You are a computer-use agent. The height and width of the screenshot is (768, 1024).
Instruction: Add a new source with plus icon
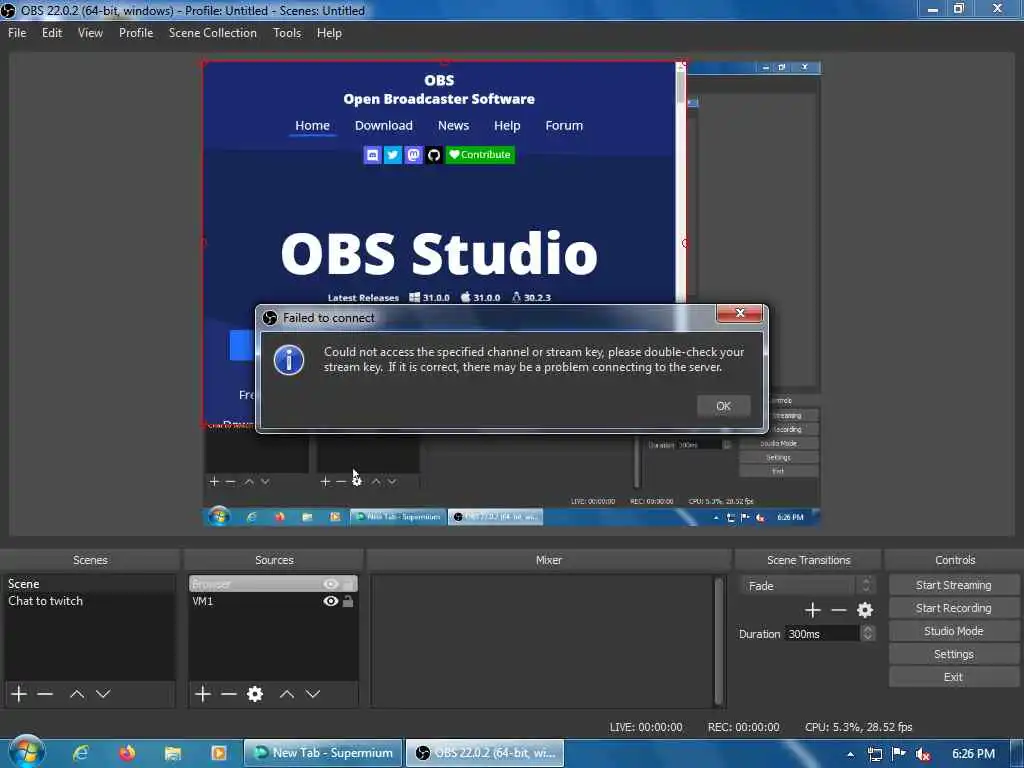(x=202, y=694)
